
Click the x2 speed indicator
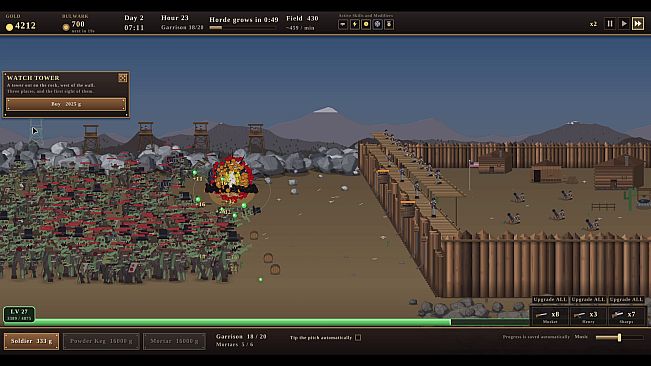pyautogui.click(x=593, y=24)
